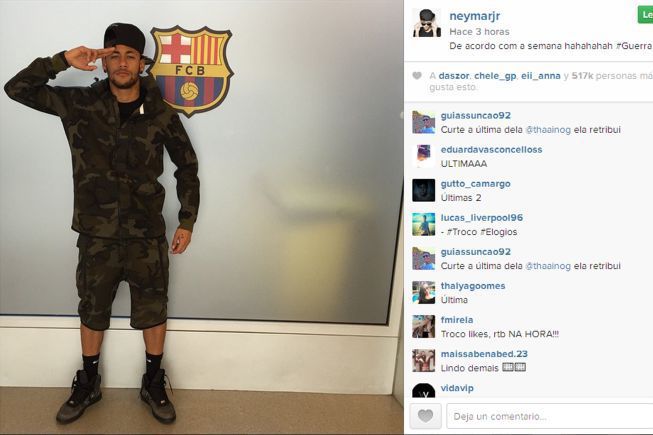Click the 517k people likes count
This screenshot has height=435, width=653.
coord(582,76)
